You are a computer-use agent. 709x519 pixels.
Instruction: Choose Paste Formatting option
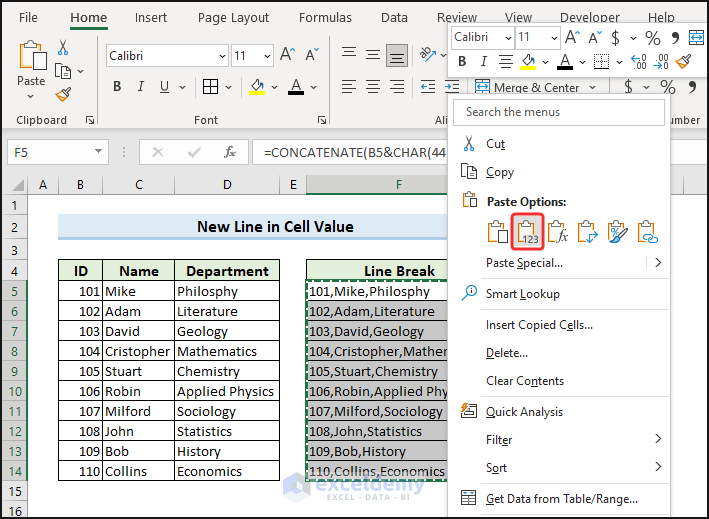[x=618, y=232]
